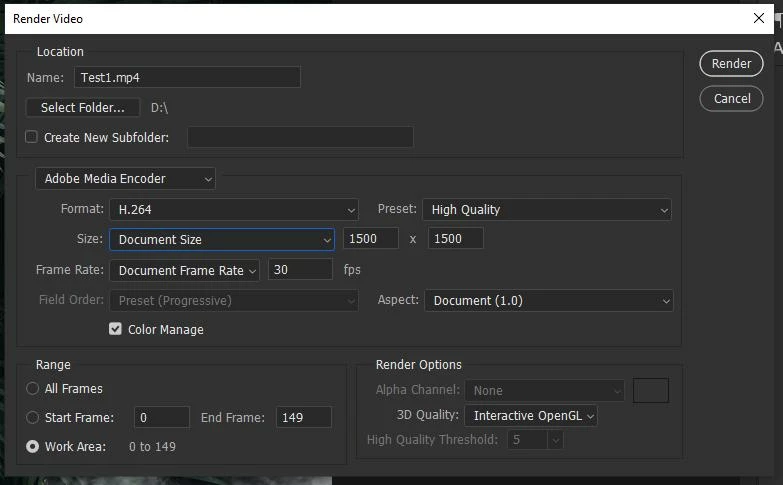Open the Preset dropdown showing High Quality
The width and height of the screenshot is (783, 485).
(x=547, y=209)
